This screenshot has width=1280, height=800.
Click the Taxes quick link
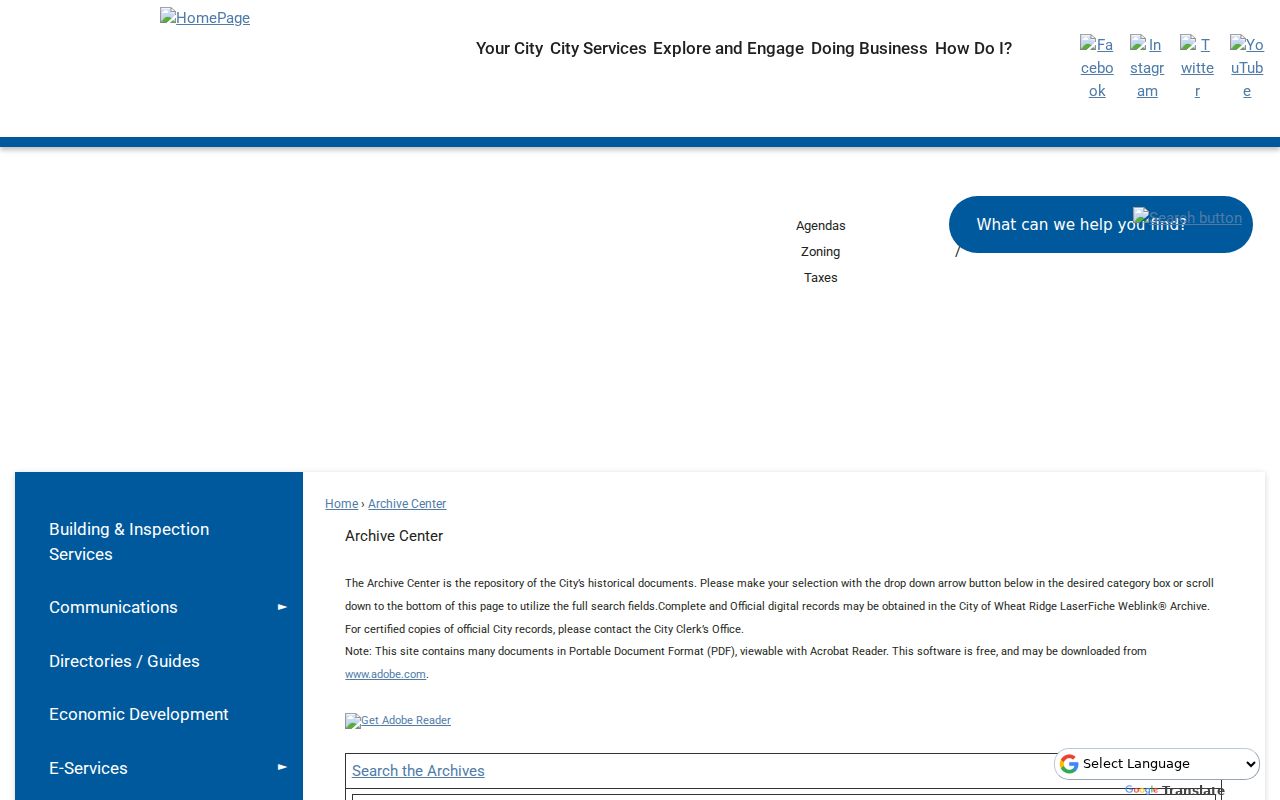coord(821,278)
